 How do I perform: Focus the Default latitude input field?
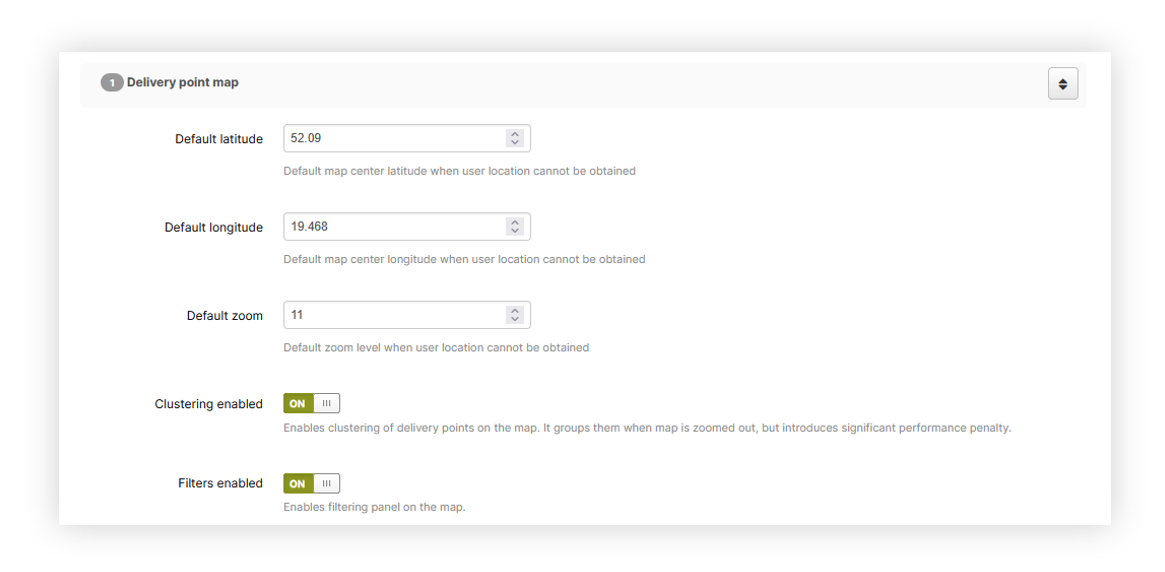pyautogui.click(x=394, y=138)
